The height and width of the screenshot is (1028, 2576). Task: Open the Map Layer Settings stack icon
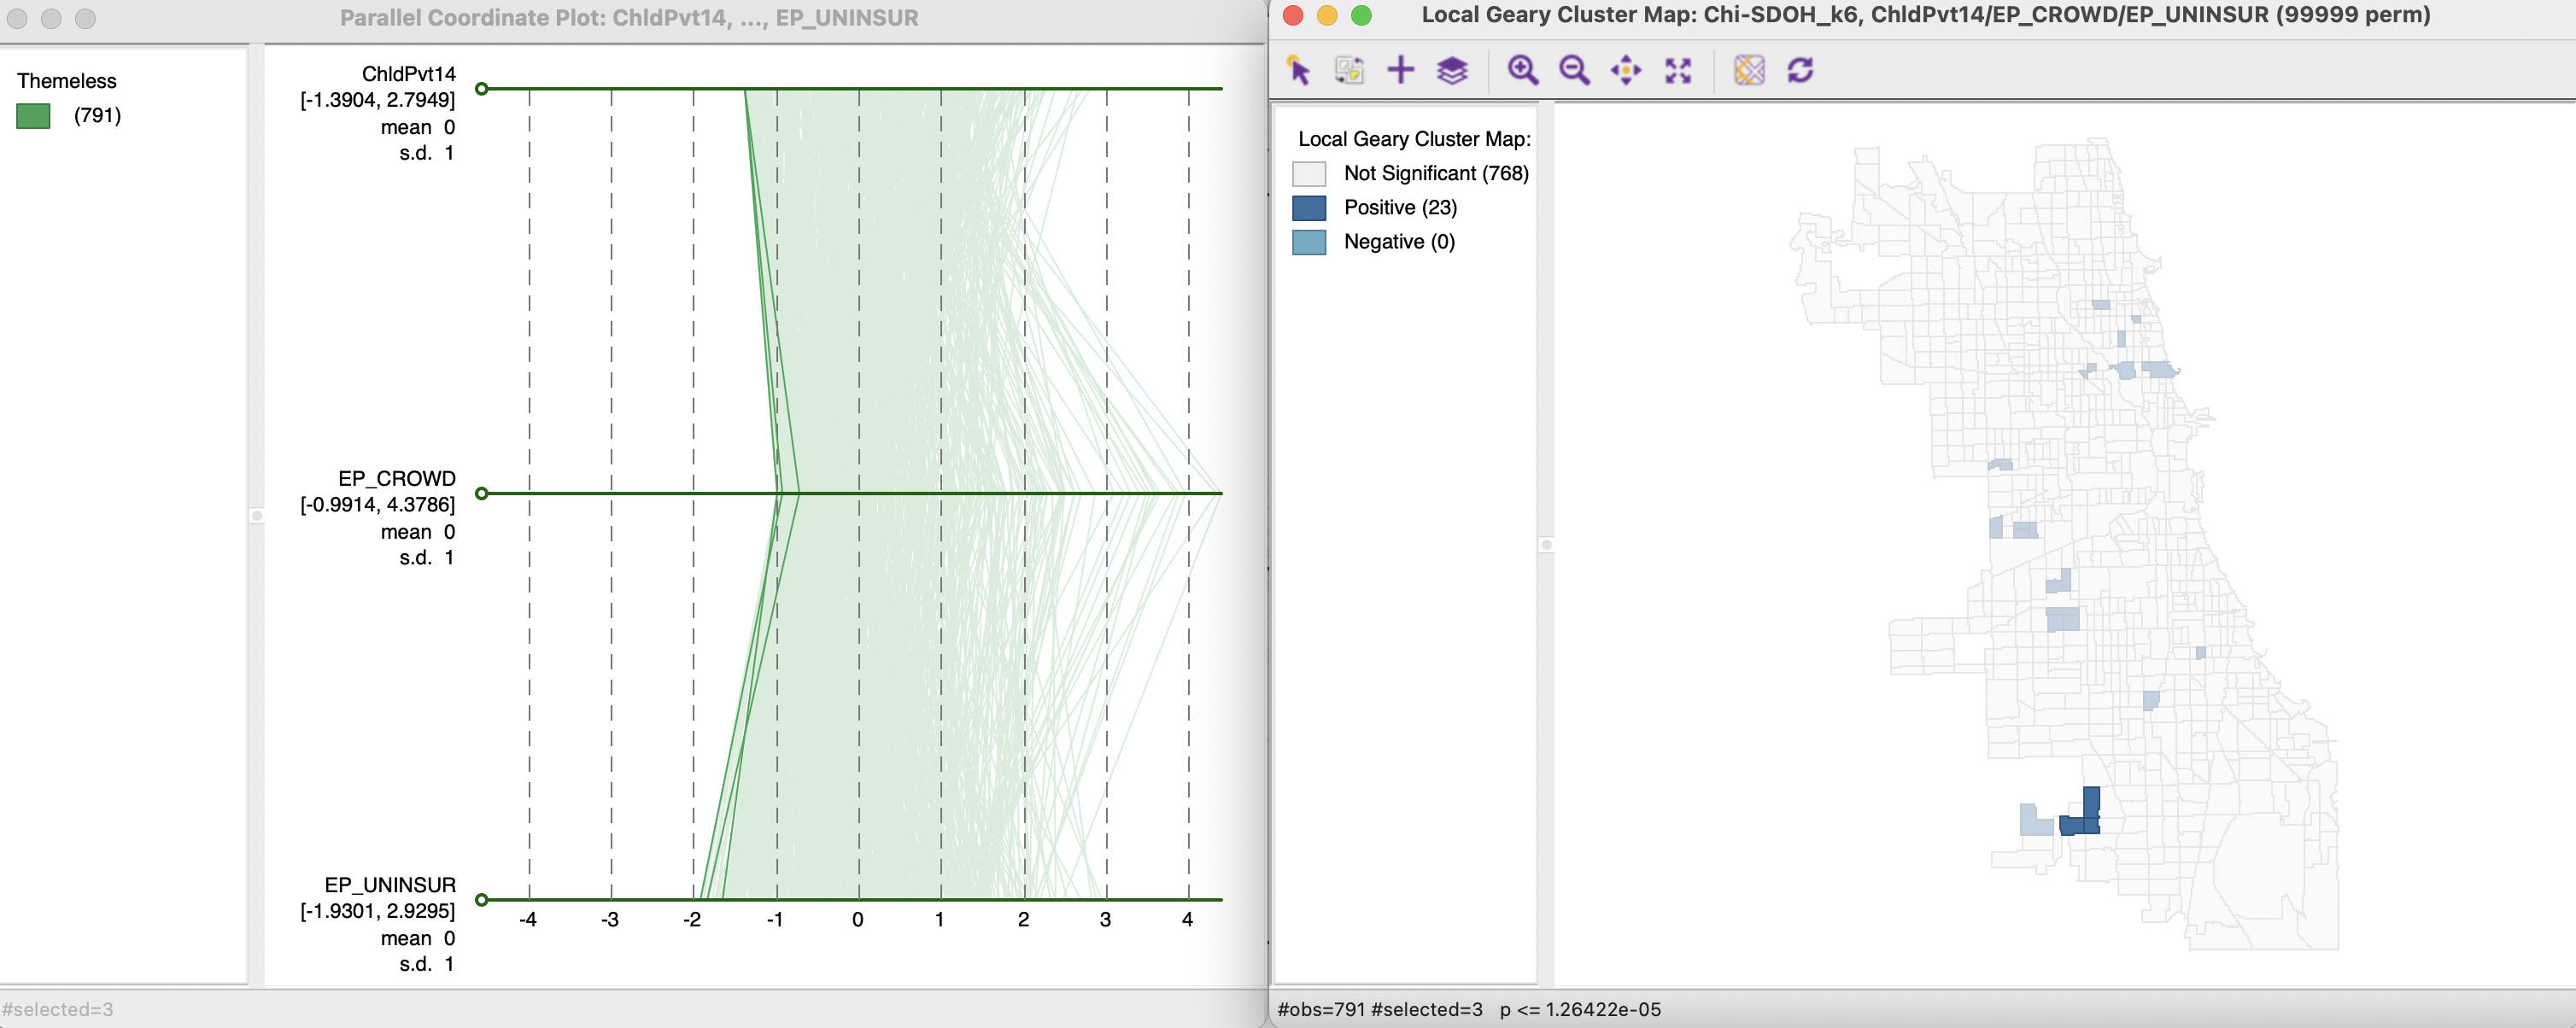pos(1452,70)
